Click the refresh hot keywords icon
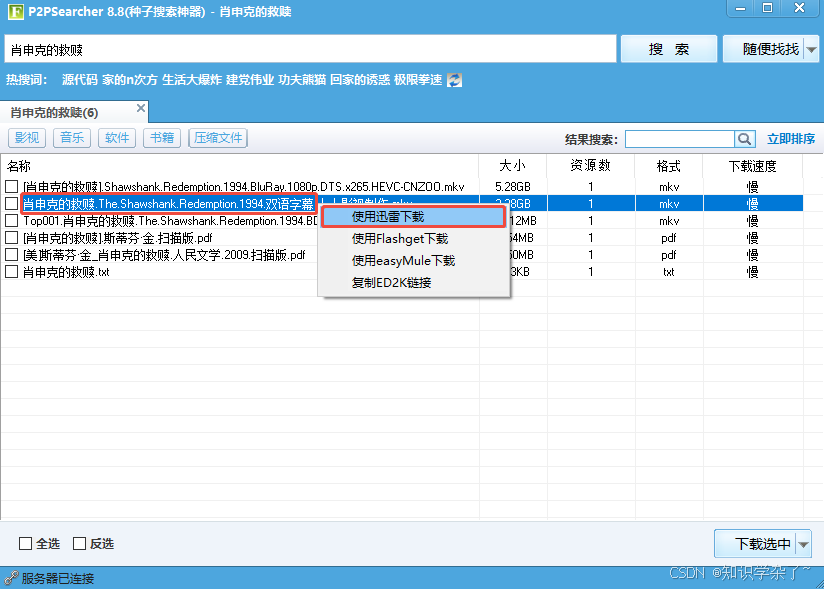Screen dimensions: 824x589 (x=454, y=80)
